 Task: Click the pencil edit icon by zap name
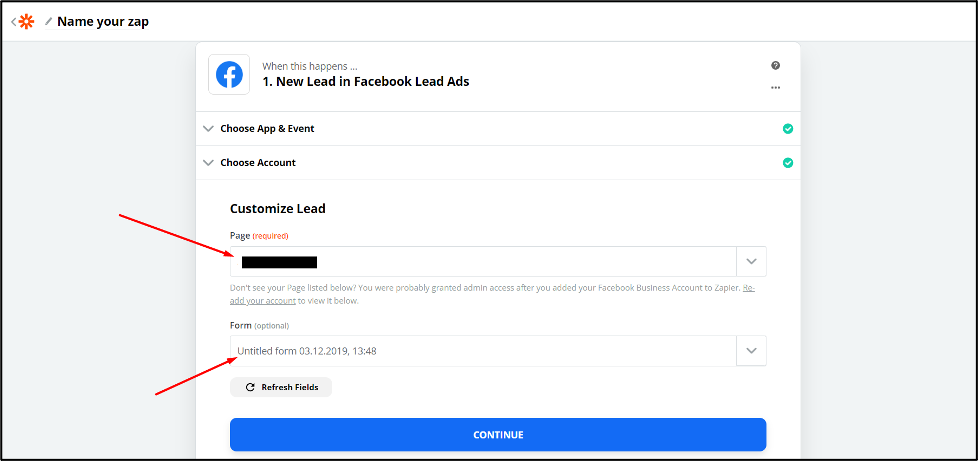coord(49,22)
